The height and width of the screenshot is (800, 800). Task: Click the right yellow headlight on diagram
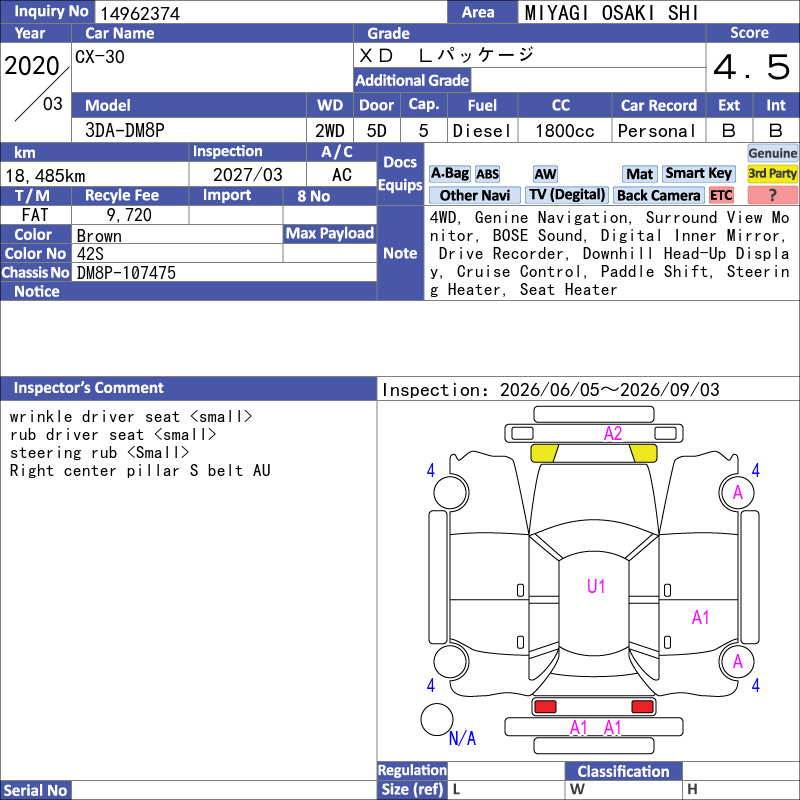643,453
